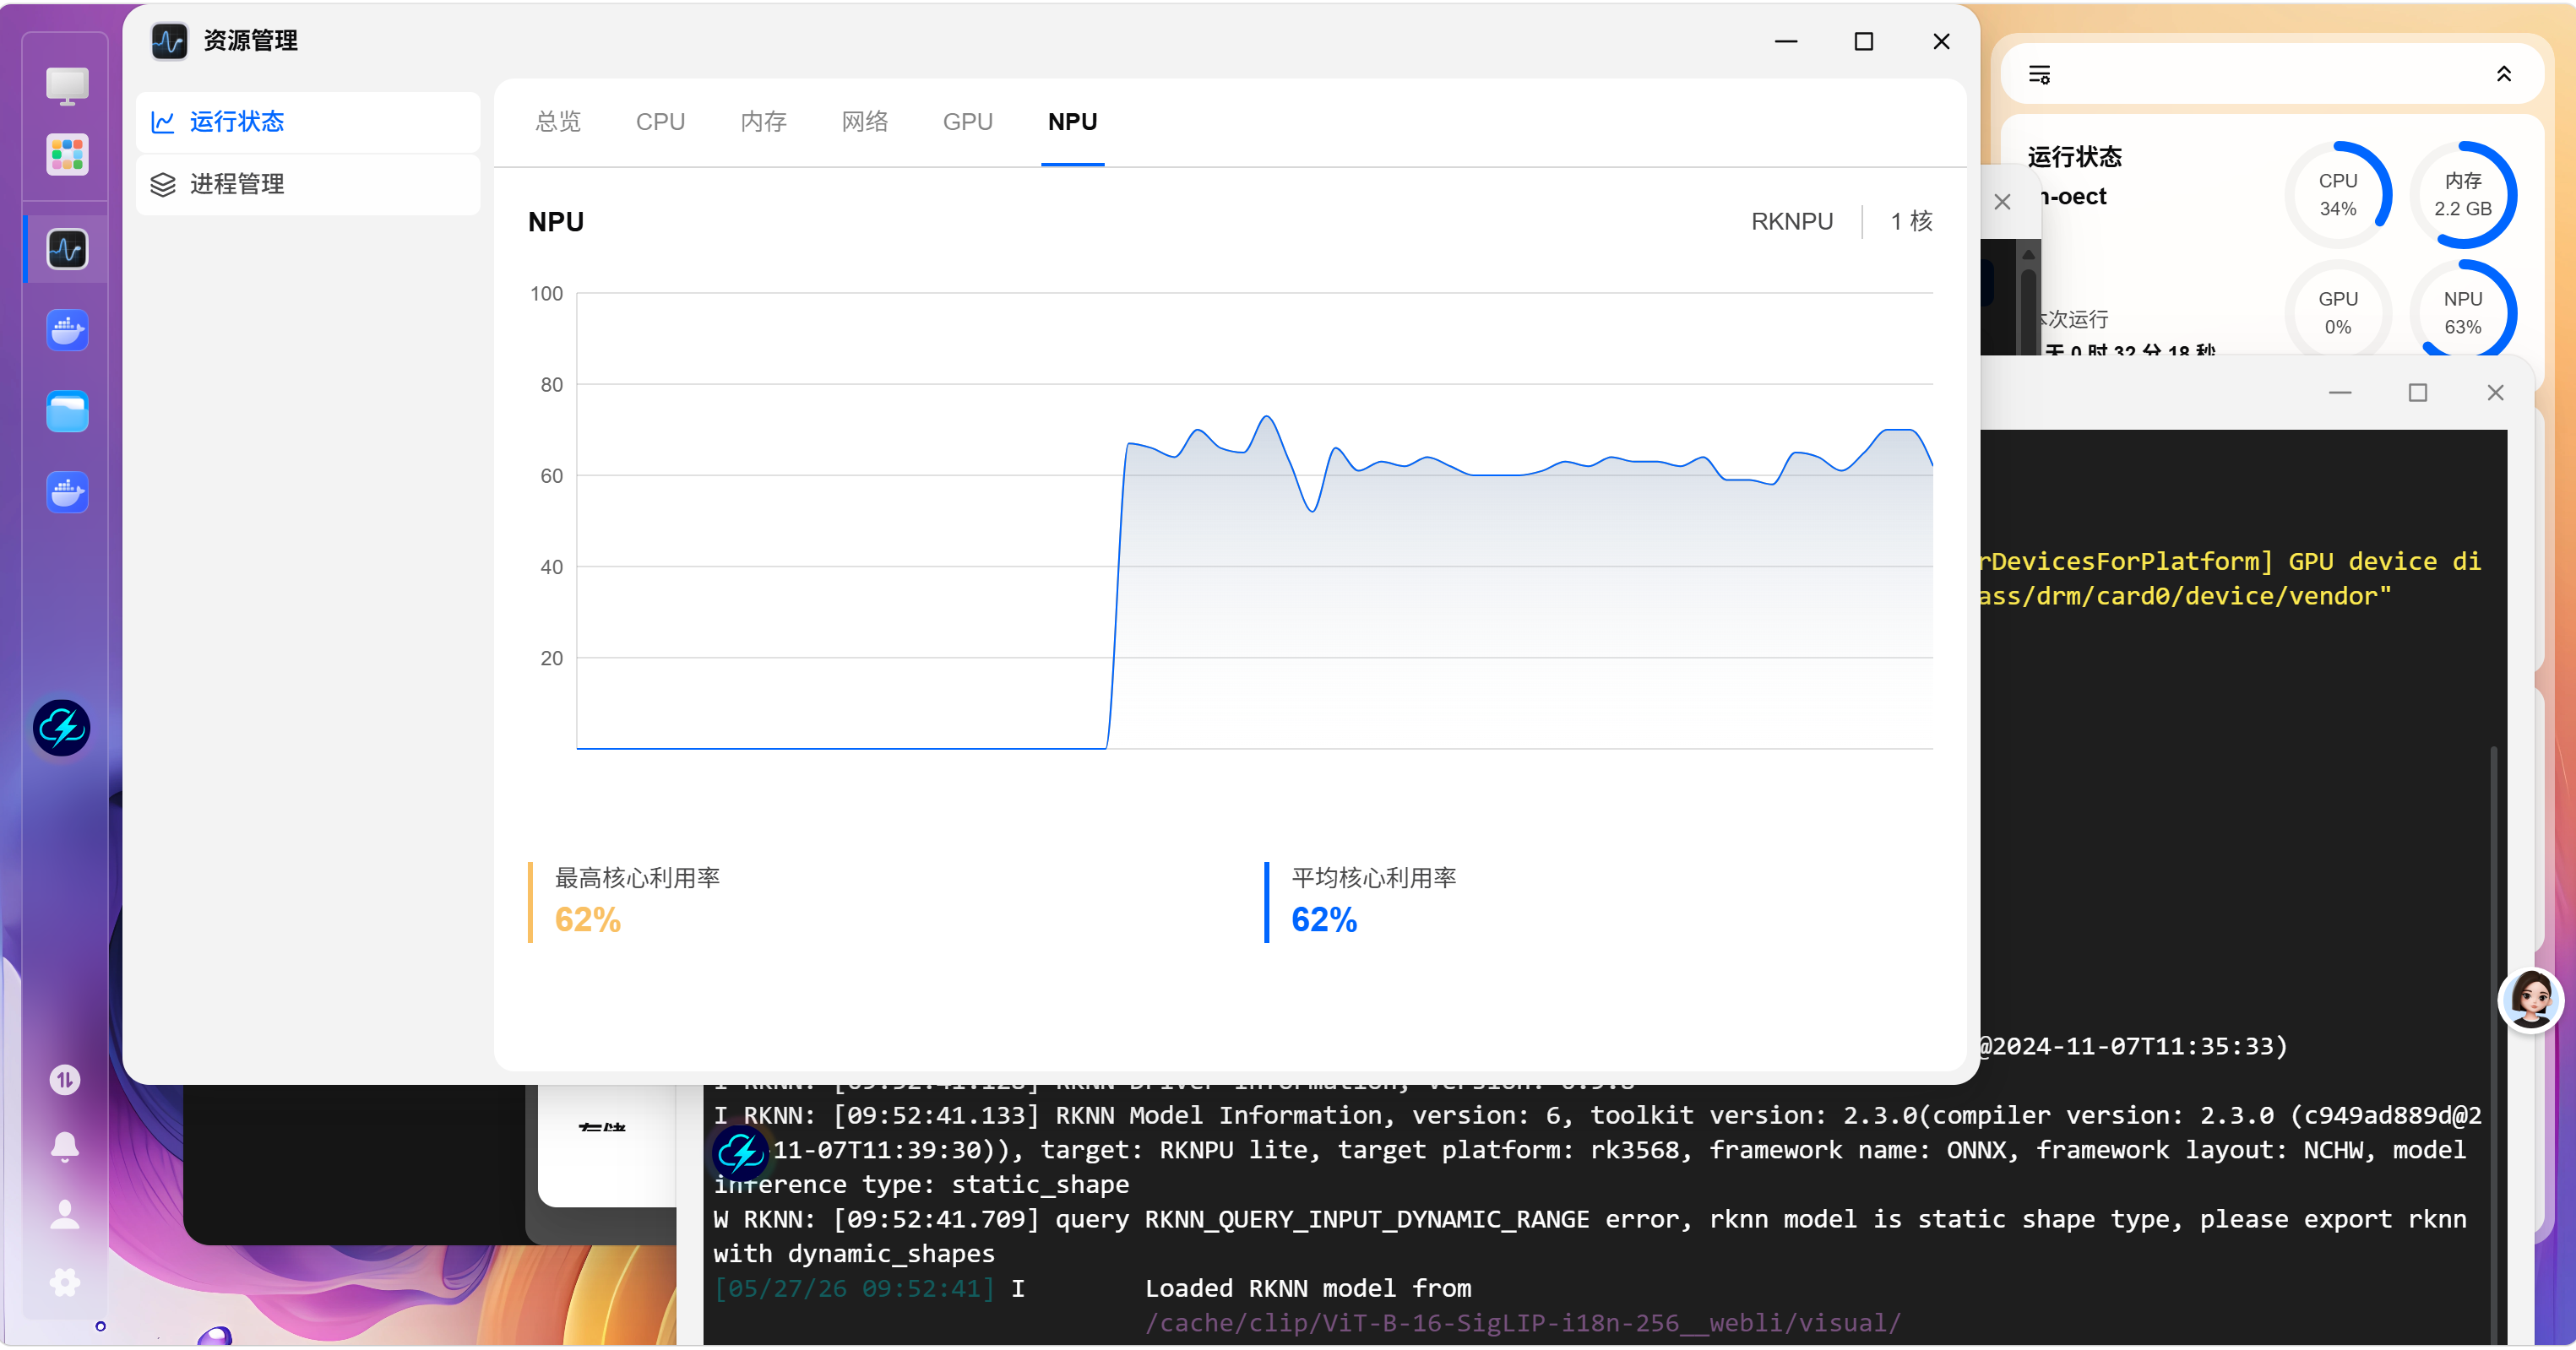The height and width of the screenshot is (1350, 2576).
Task: Select the GPU tab
Action: pyautogui.click(x=967, y=122)
